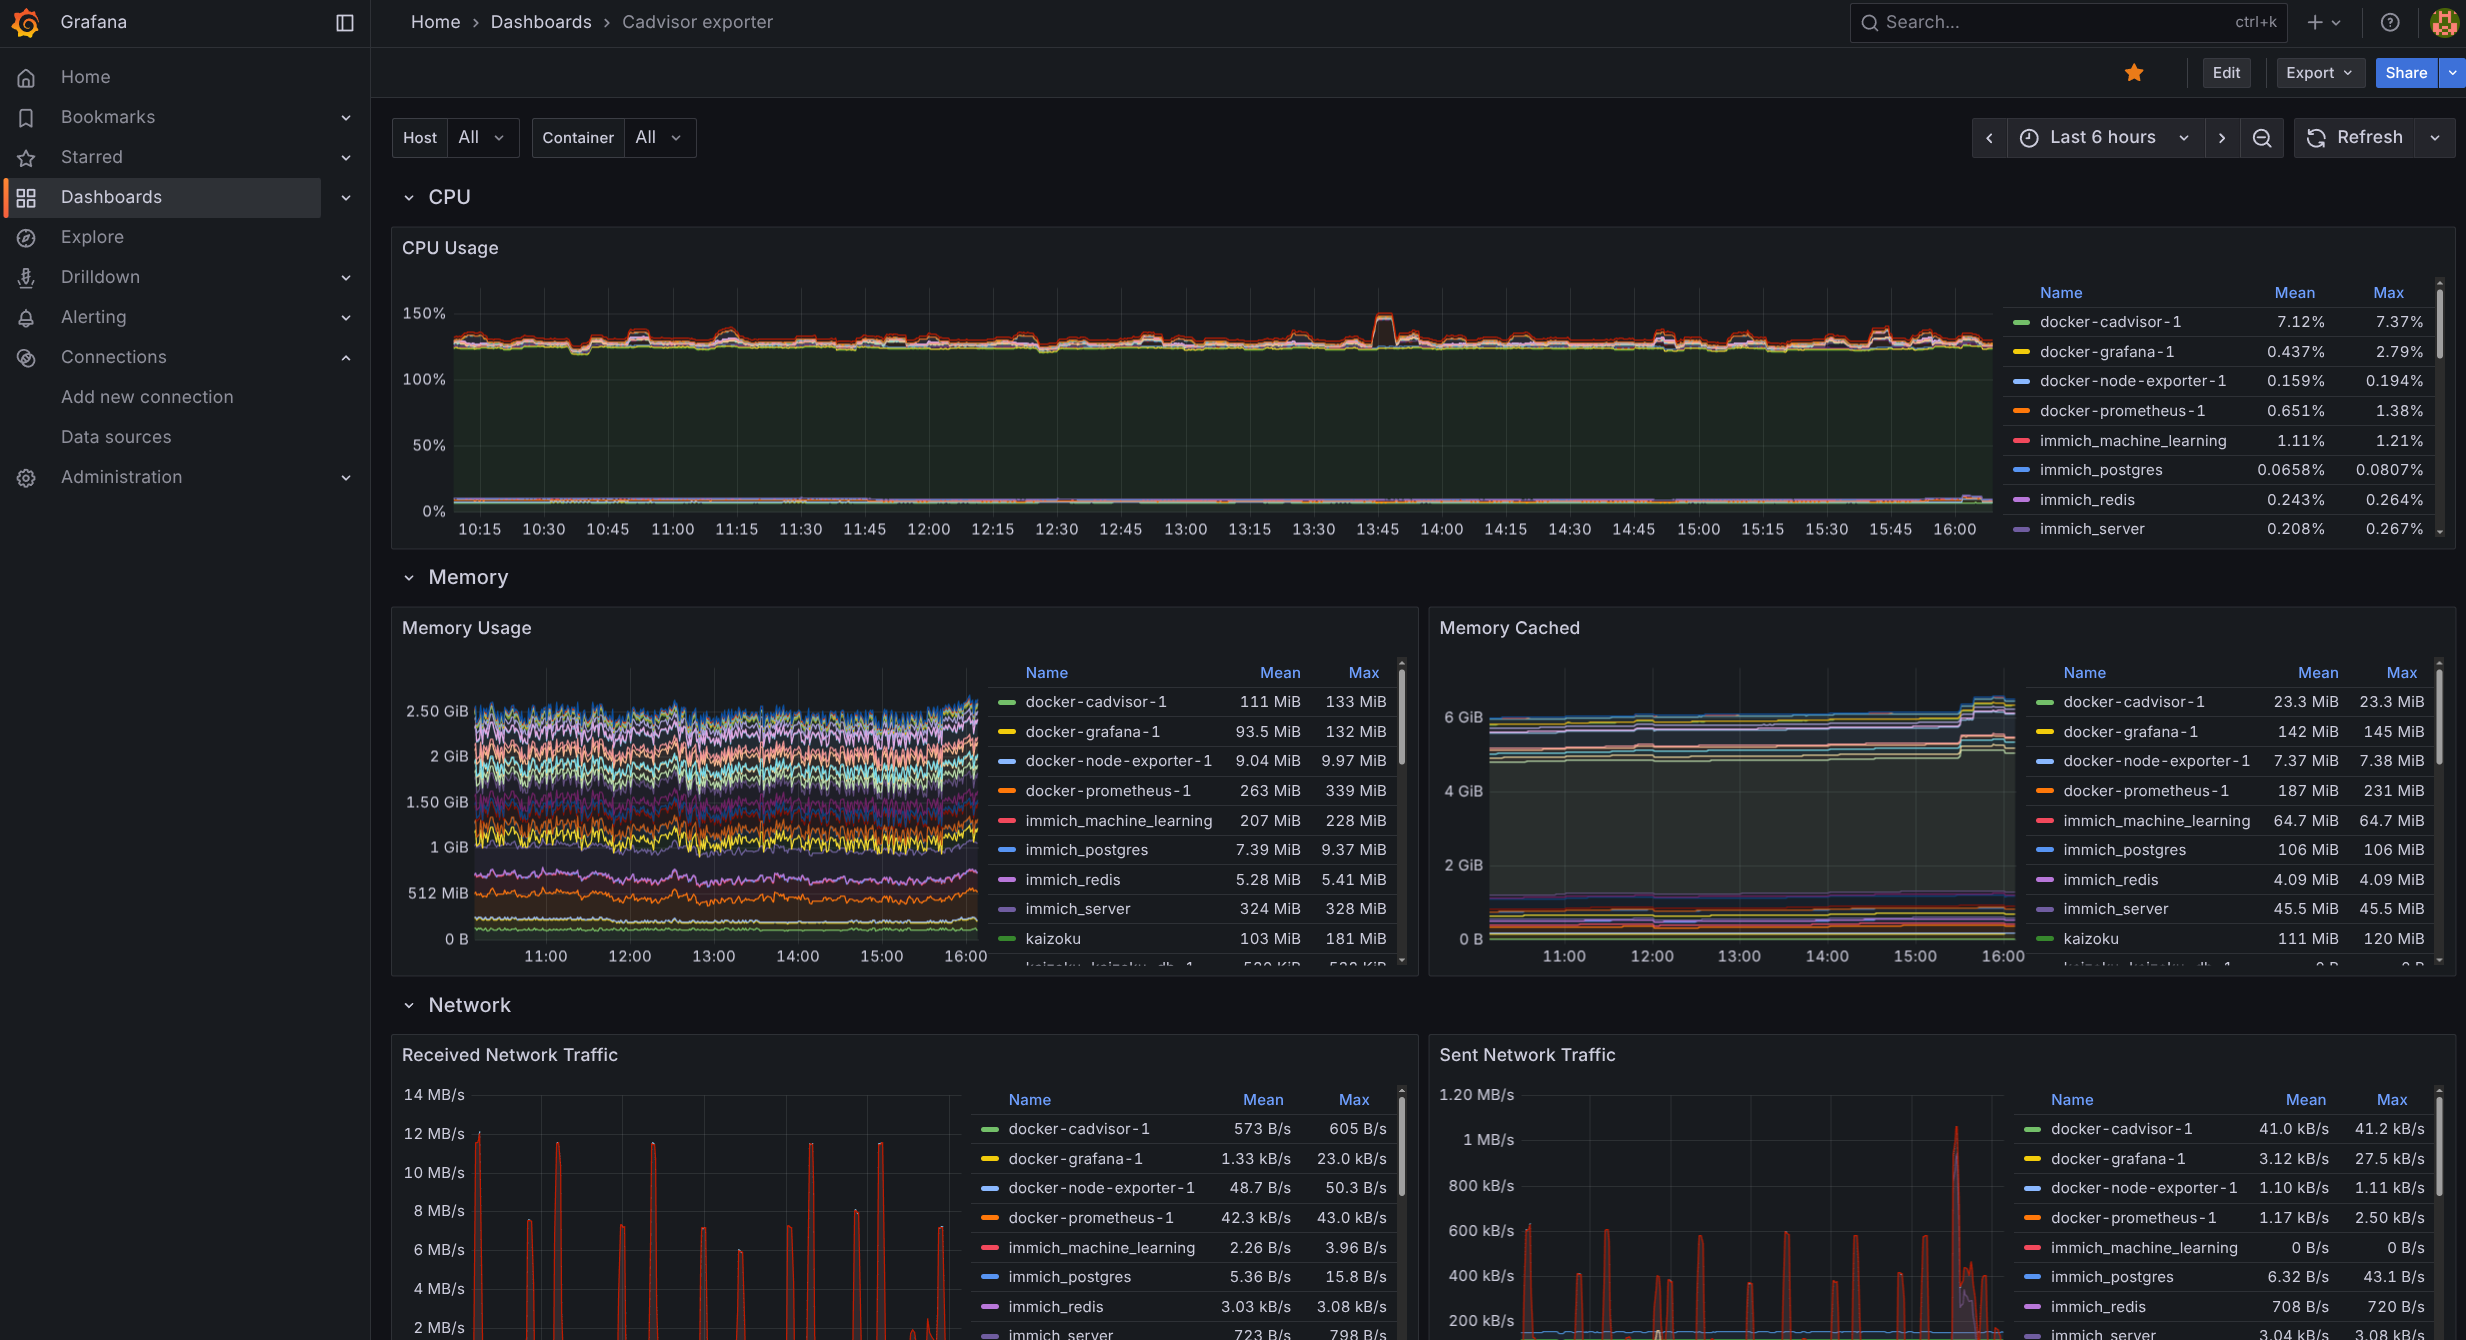Toggle immich_redis series in Memory Usage legend

click(1072, 880)
